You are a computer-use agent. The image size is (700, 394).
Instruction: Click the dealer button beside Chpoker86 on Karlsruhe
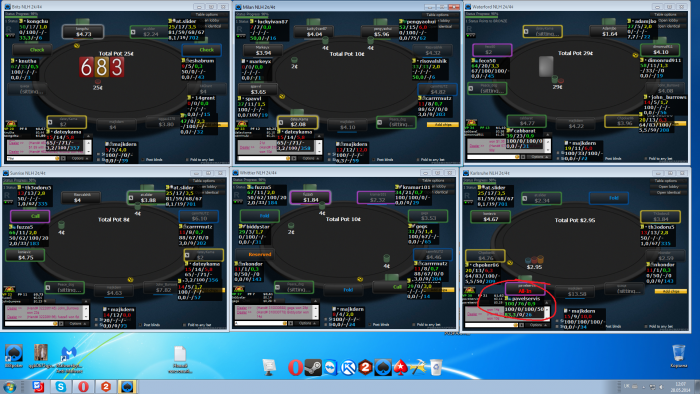[510, 262]
